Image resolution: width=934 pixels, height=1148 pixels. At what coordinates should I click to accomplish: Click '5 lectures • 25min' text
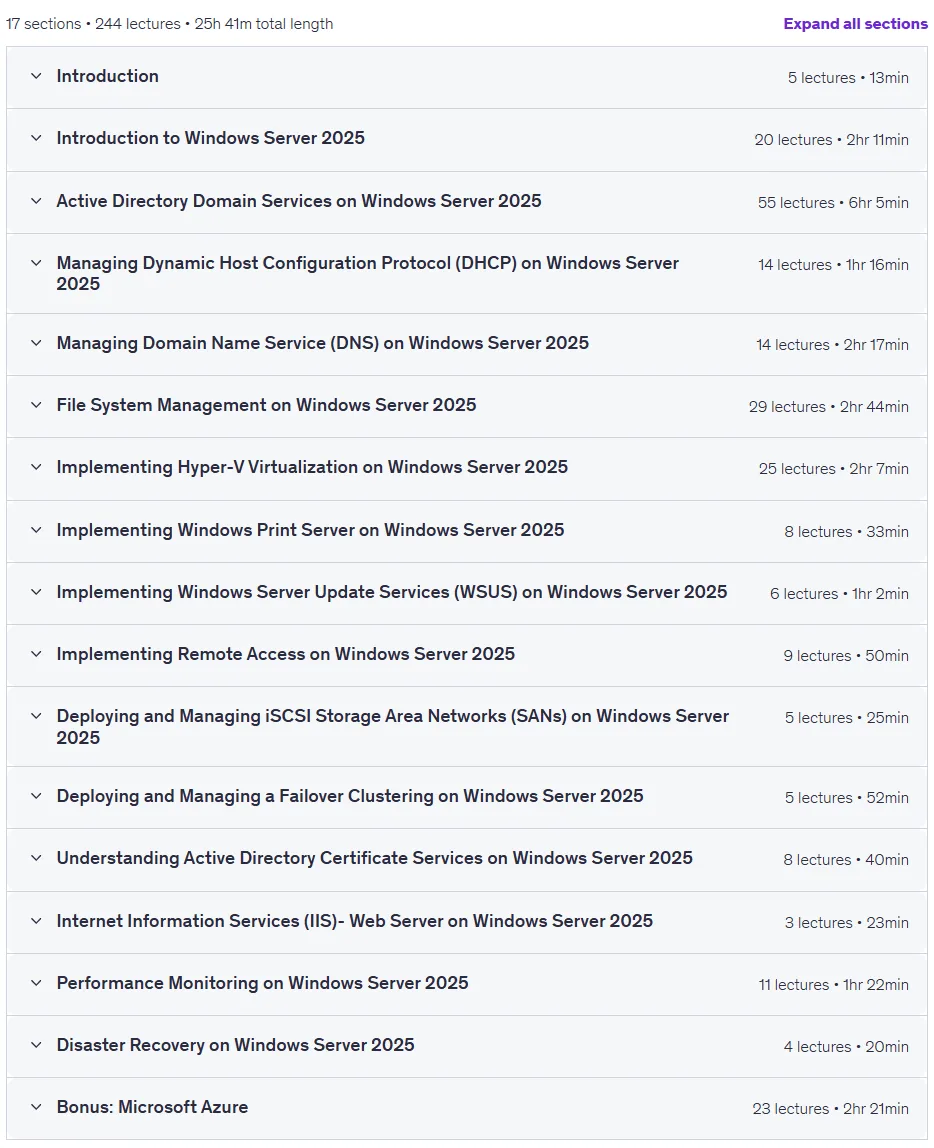(847, 718)
